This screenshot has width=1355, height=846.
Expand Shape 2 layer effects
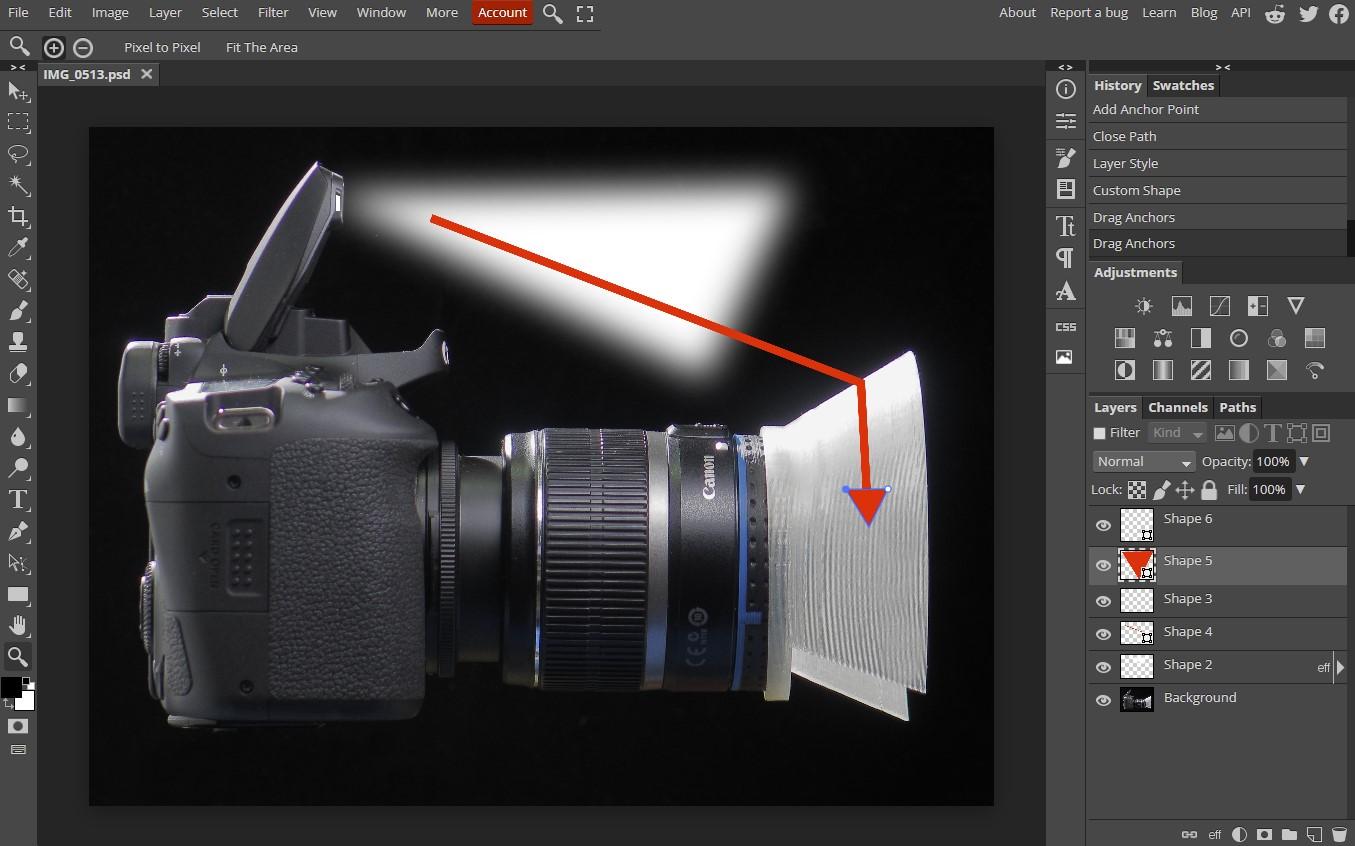click(x=1340, y=667)
